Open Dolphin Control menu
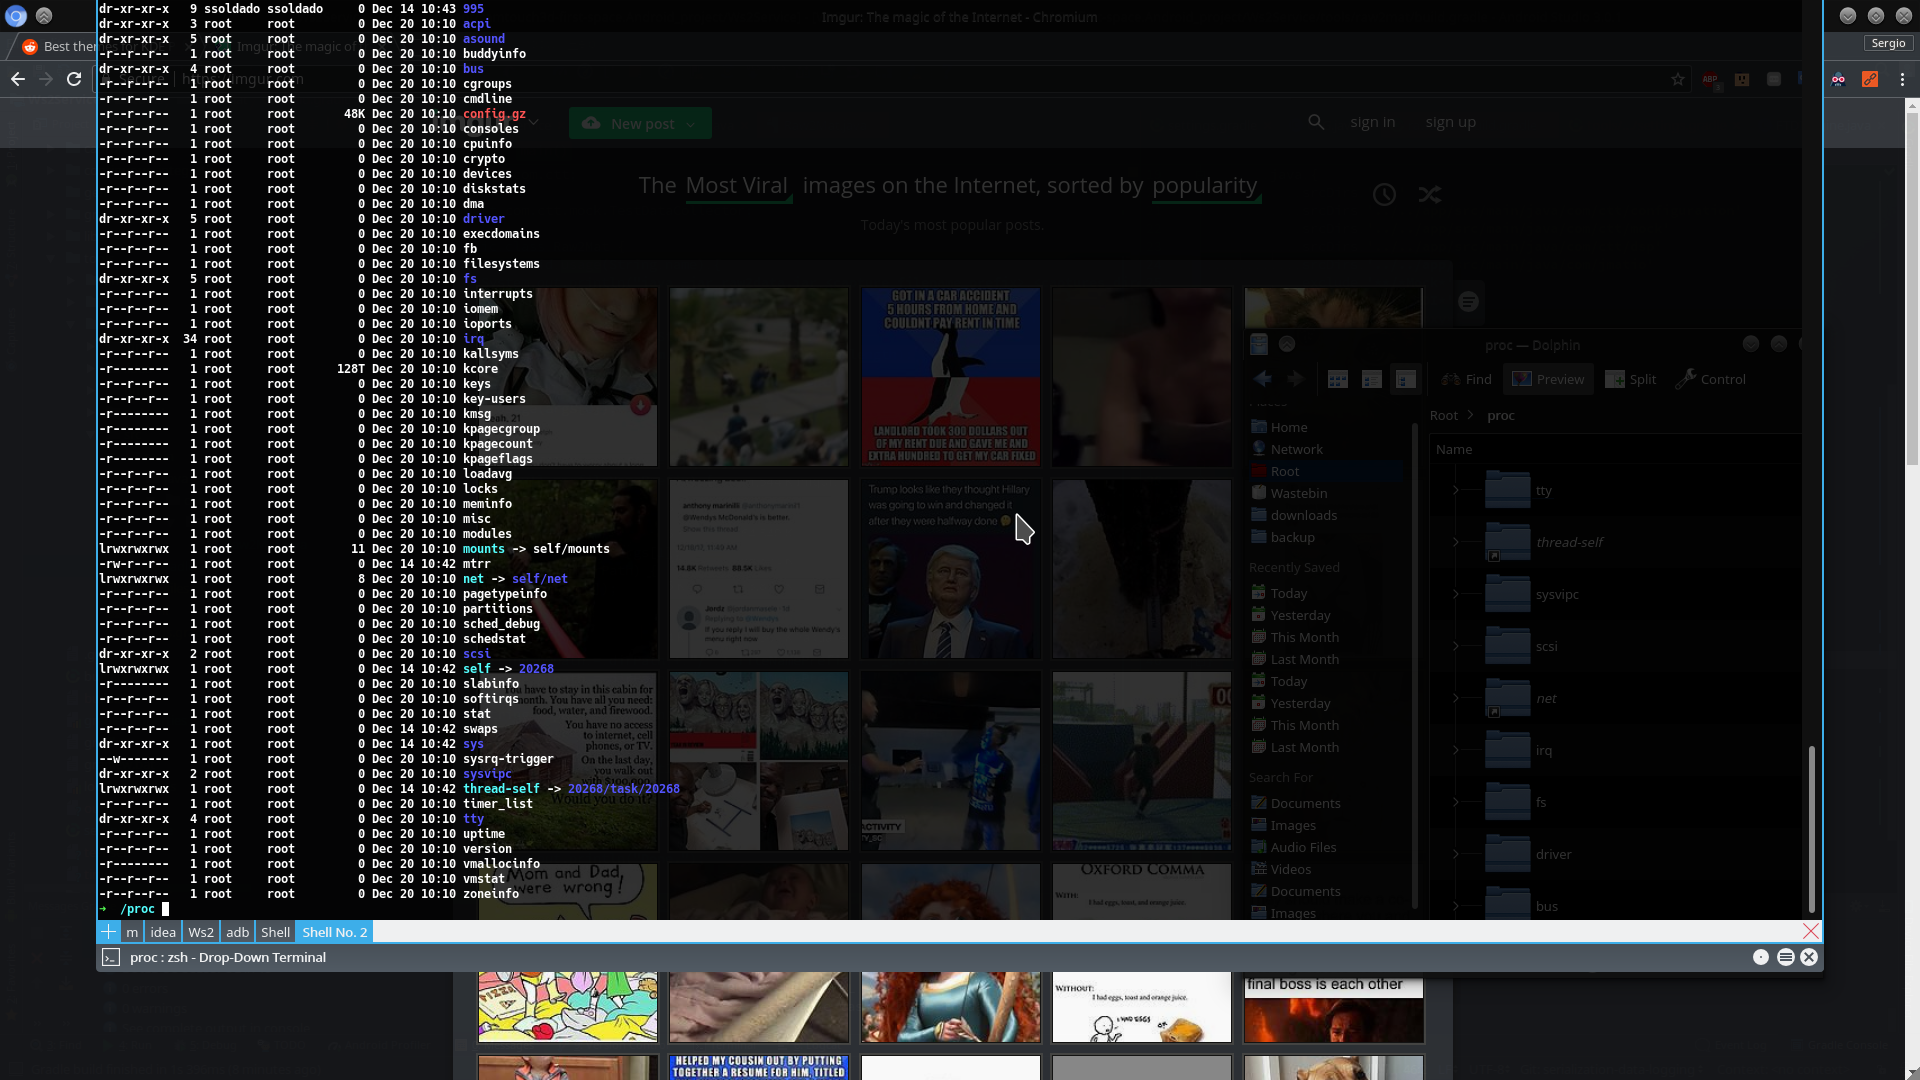 [1711, 379]
